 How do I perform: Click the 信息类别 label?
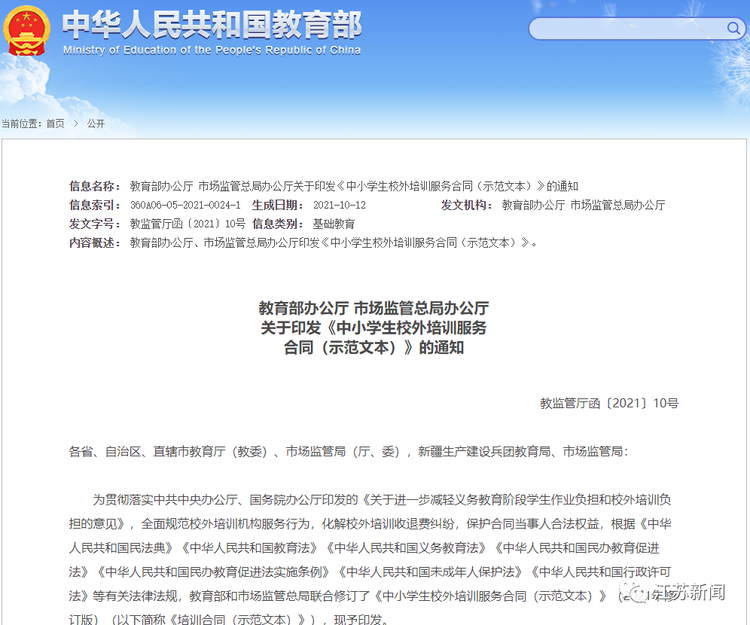coord(277,224)
